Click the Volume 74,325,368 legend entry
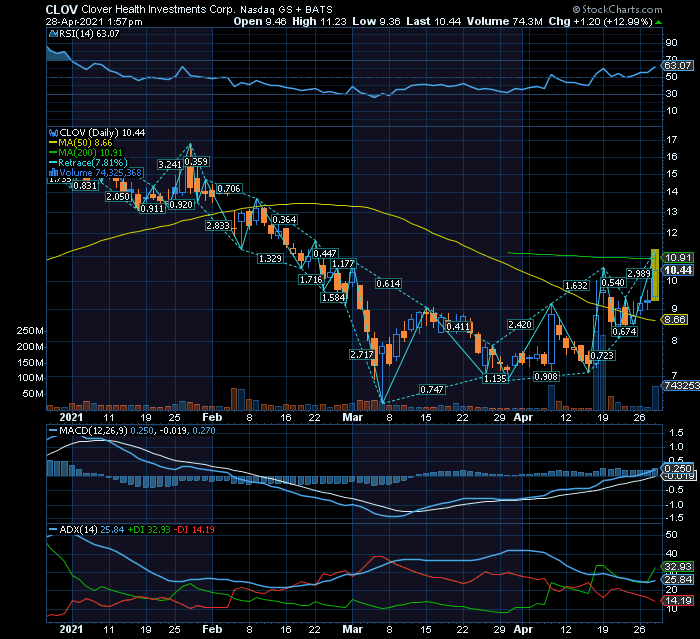The width and height of the screenshot is (700, 639). coord(100,173)
